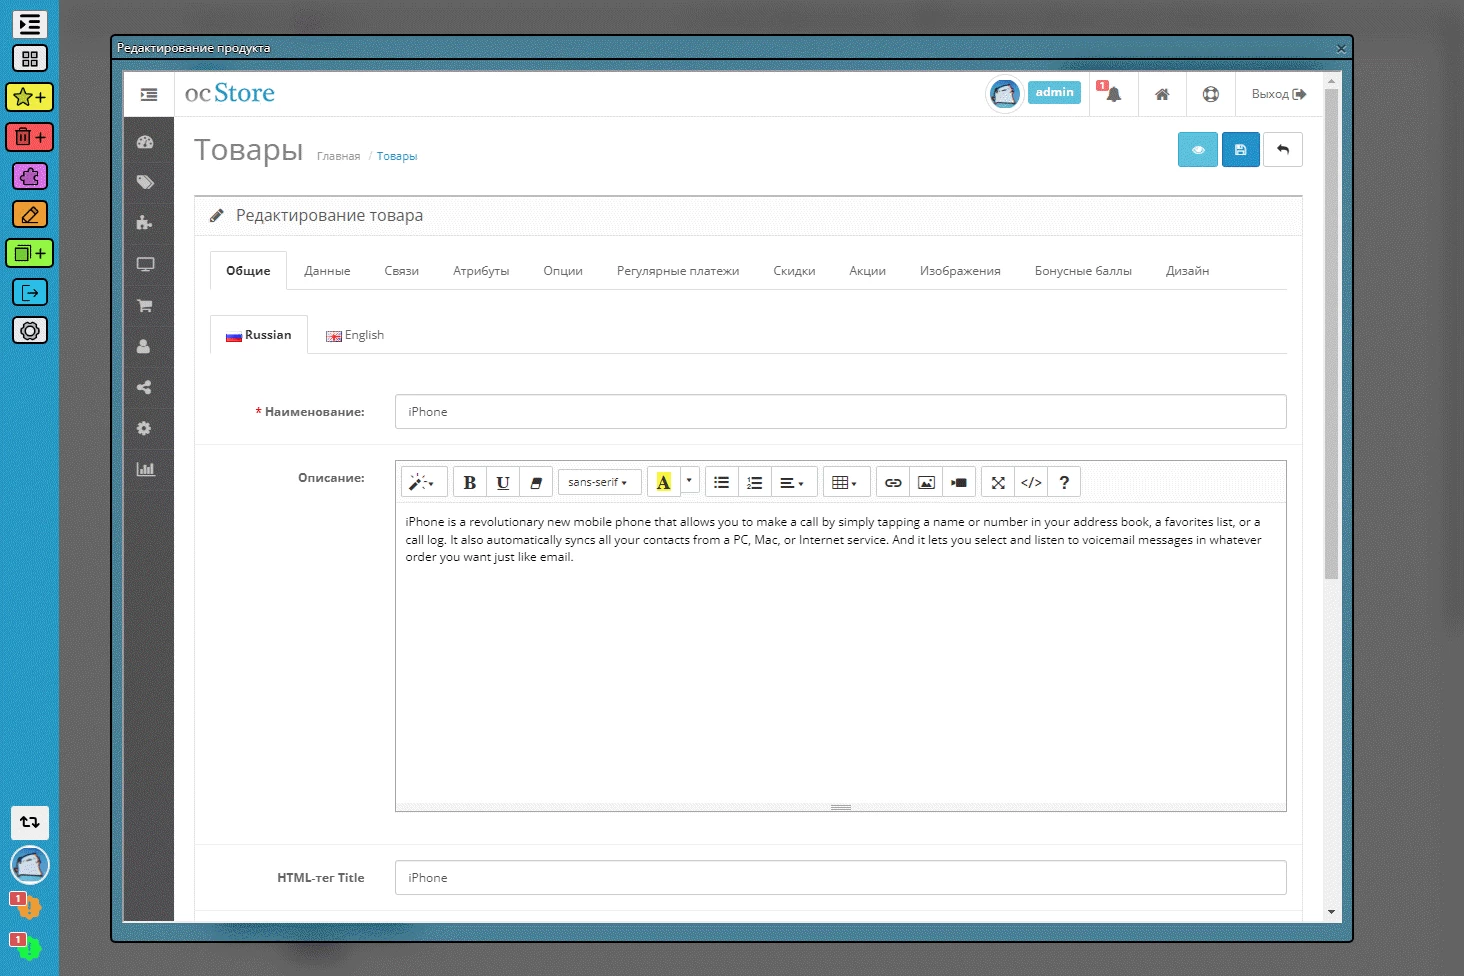
Task: Click the Главная breadcrumb link
Action: pos(338,156)
